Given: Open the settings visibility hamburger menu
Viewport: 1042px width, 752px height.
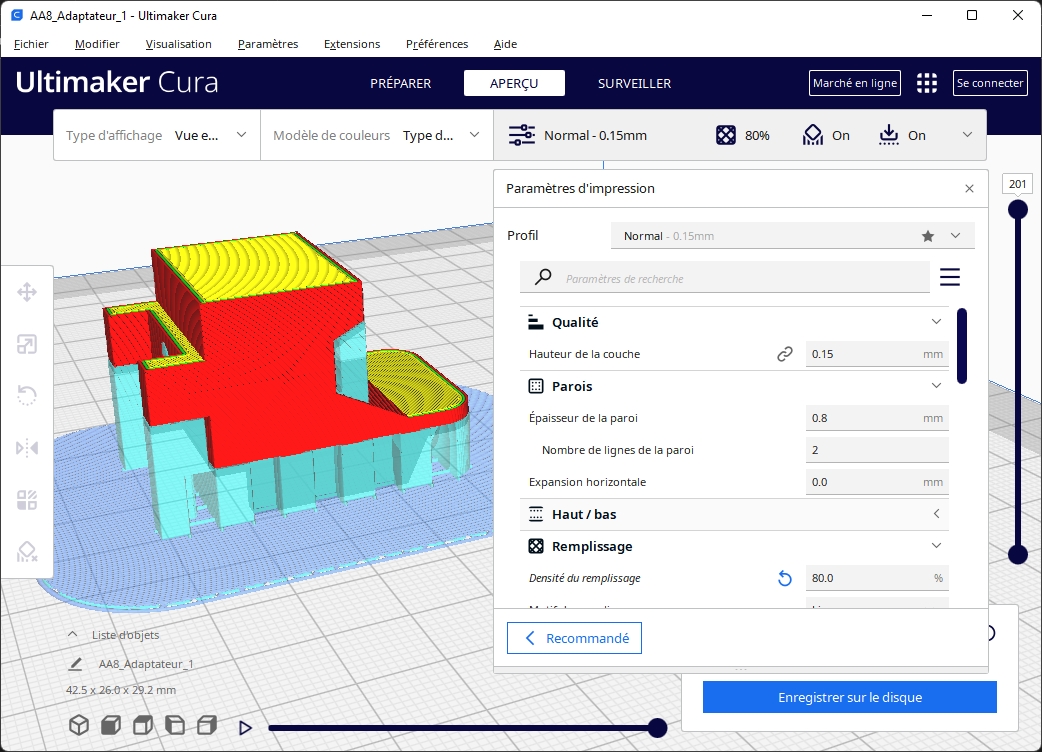Looking at the screenshot, I should [x=949, y=277].
